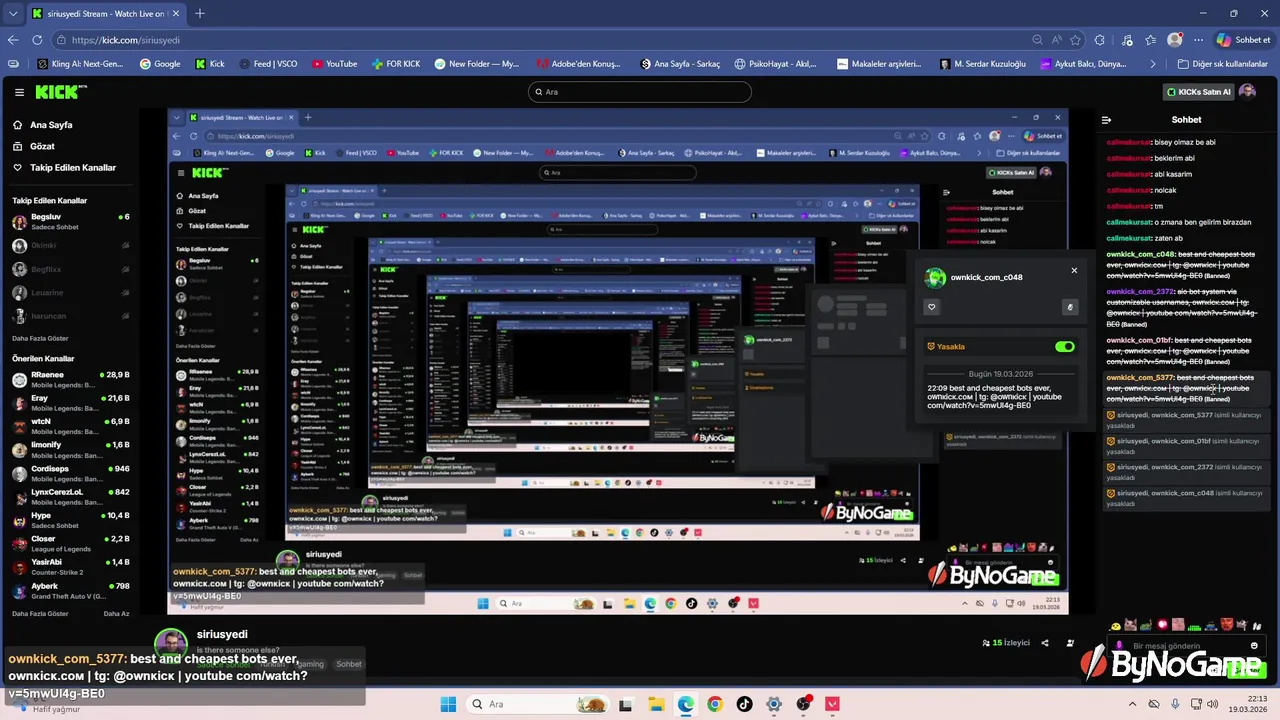Viewport: 1280px width, 720px height.
Task: Expand the bookmarks bar overflow chevron
Action: [1153, 64]
